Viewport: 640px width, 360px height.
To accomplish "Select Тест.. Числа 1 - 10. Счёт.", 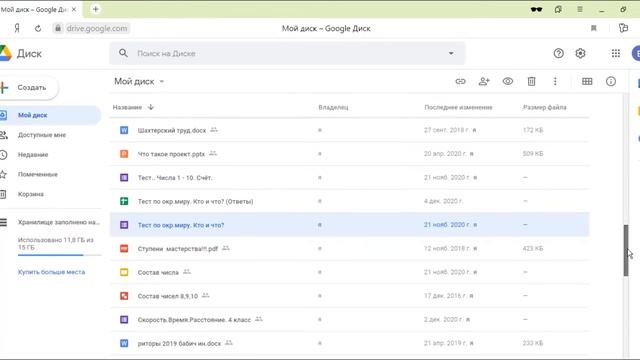I will tap(349, 178).
